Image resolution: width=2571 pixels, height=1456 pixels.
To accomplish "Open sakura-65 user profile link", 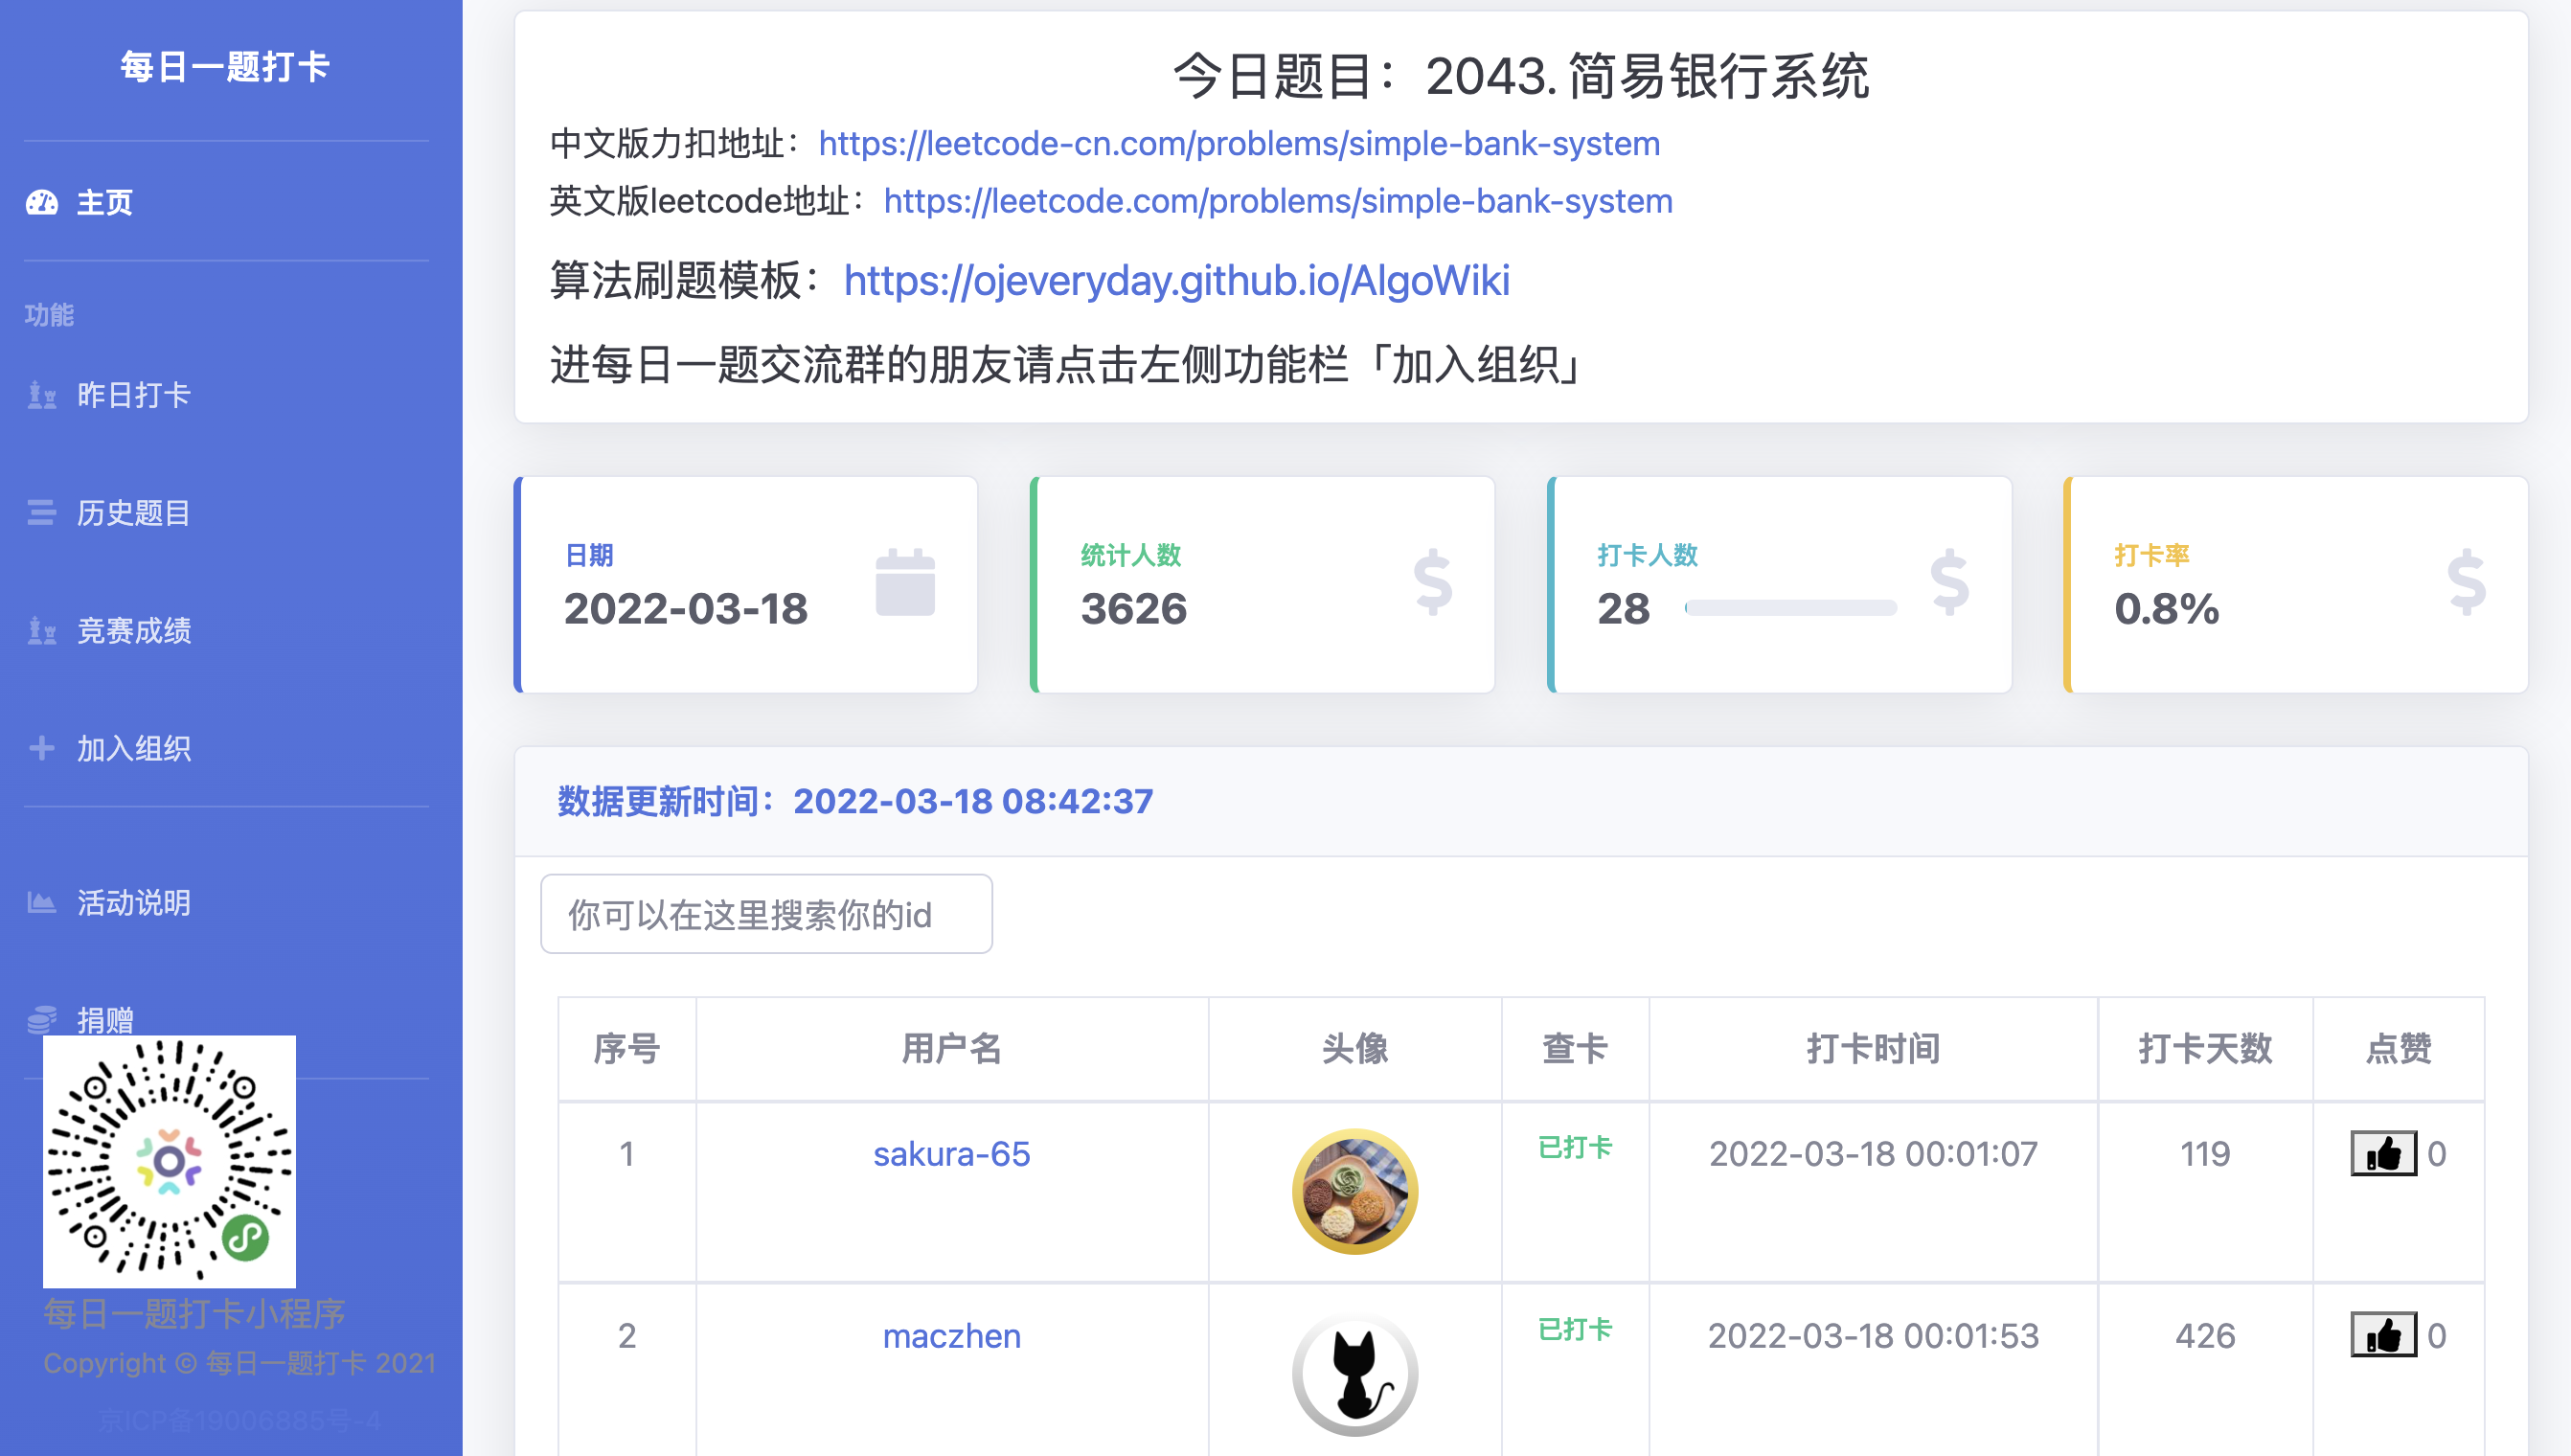I will point(951,1154).
